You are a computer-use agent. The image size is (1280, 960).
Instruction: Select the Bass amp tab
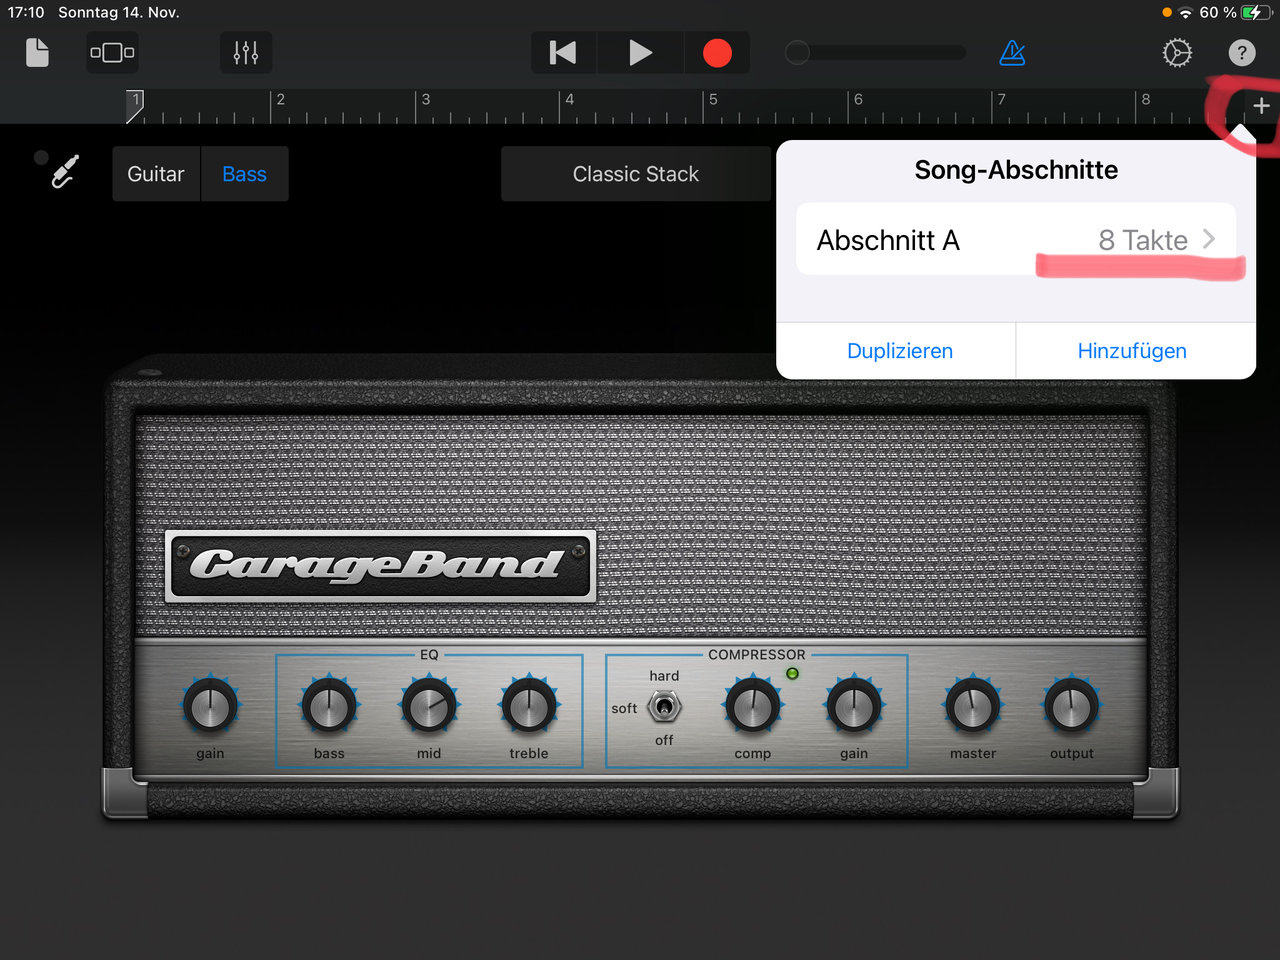coord(244,174)
